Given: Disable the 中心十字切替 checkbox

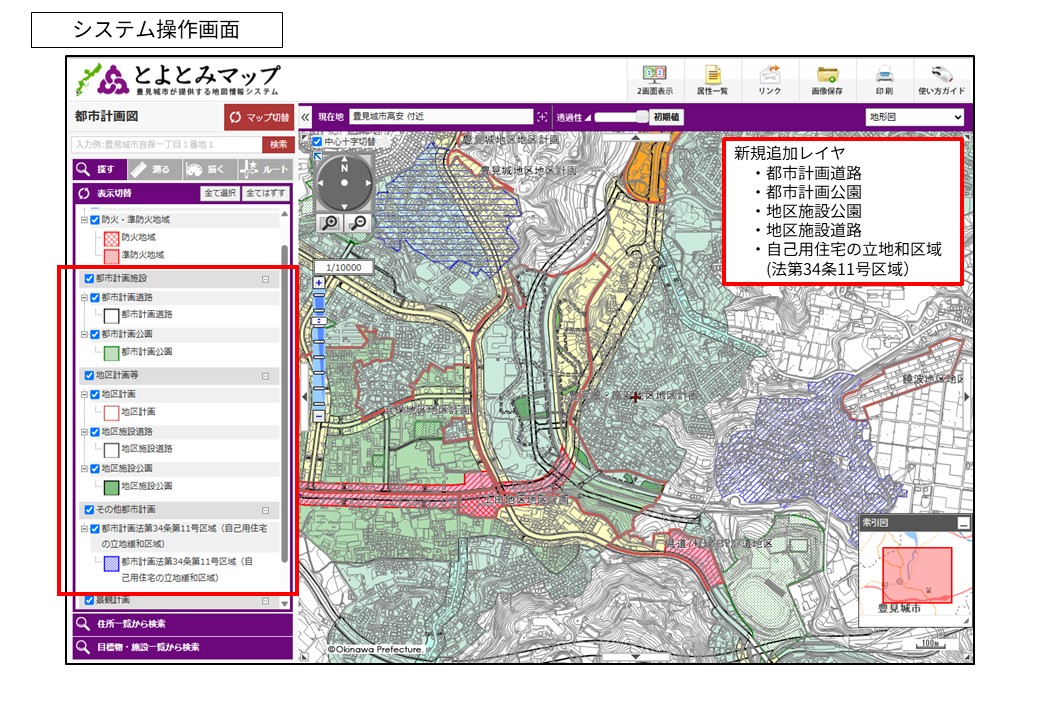Looking at the screenshot, I should pos(317,142).
